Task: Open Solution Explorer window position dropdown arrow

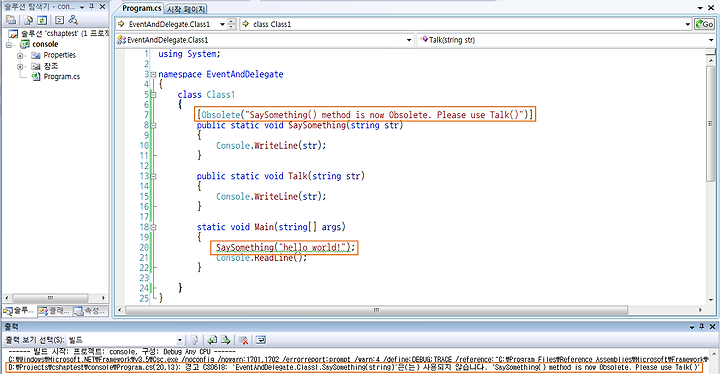Action: click(x=82, y=7)
